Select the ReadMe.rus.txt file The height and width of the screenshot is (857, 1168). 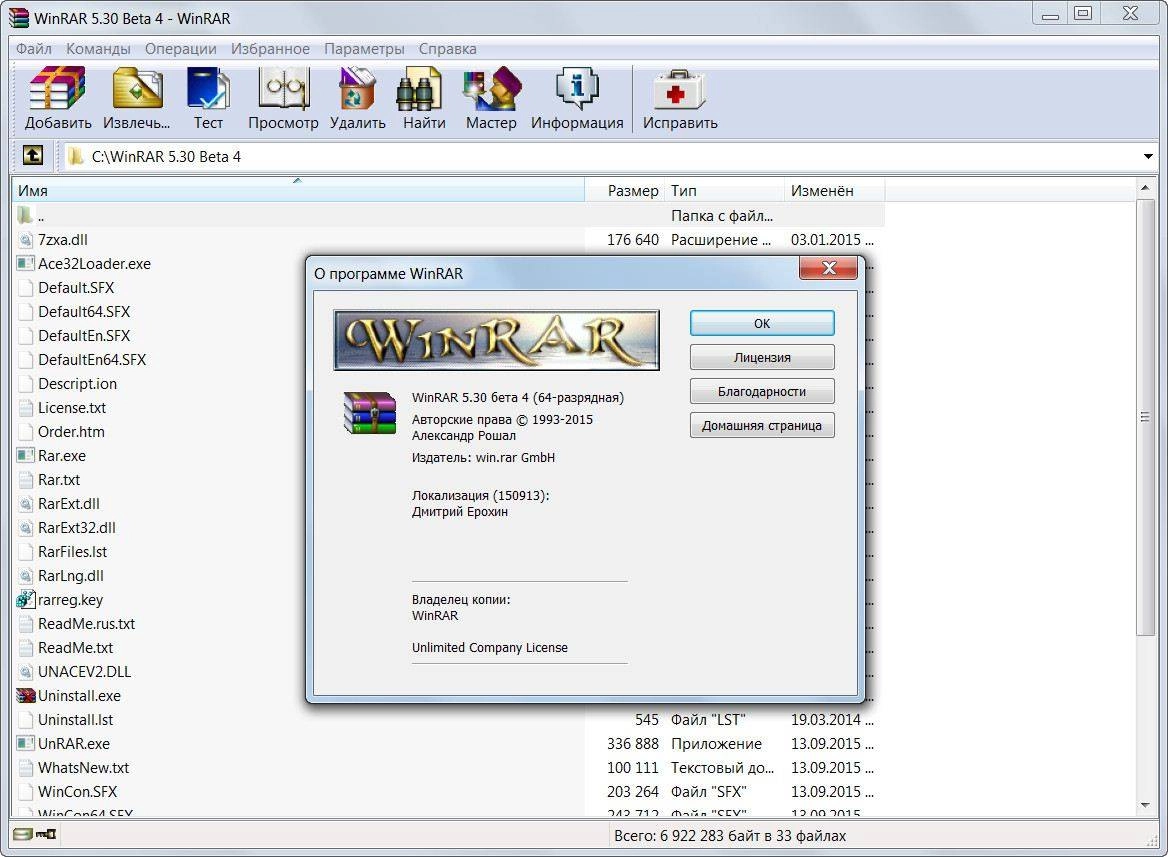point(86,624)
